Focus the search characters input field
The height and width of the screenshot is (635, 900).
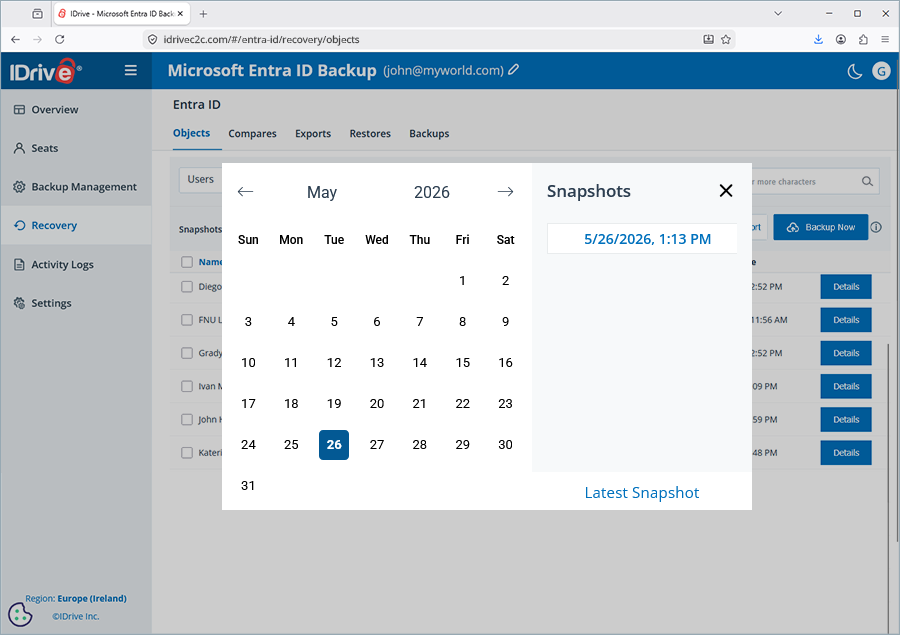[804, 181]
